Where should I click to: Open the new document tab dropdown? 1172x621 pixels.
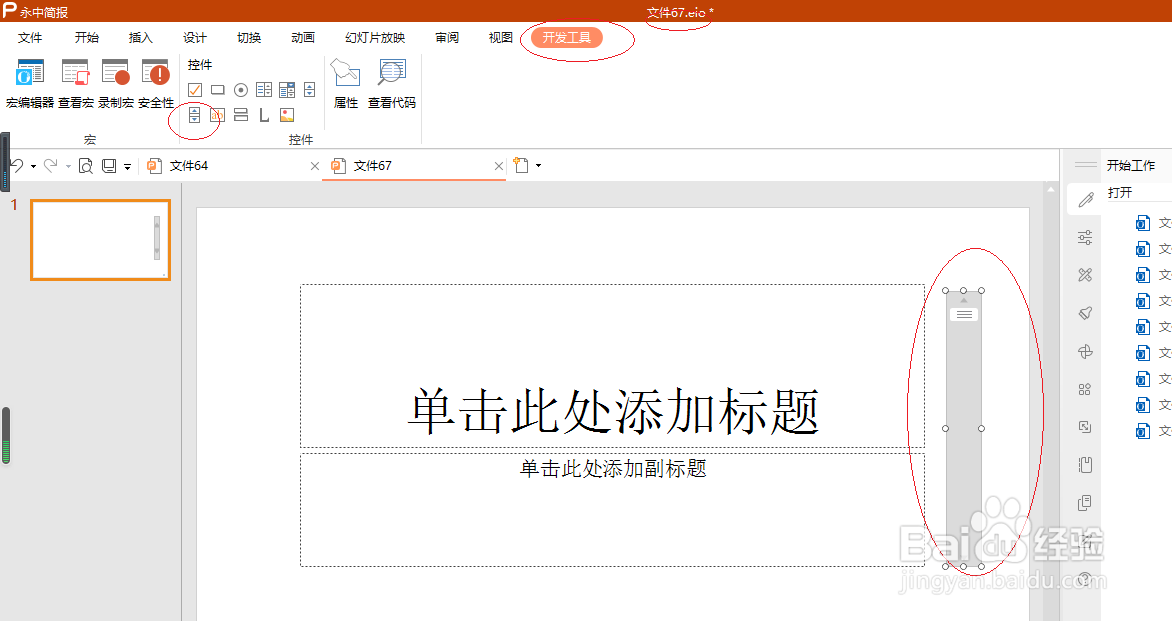(537, 165)
